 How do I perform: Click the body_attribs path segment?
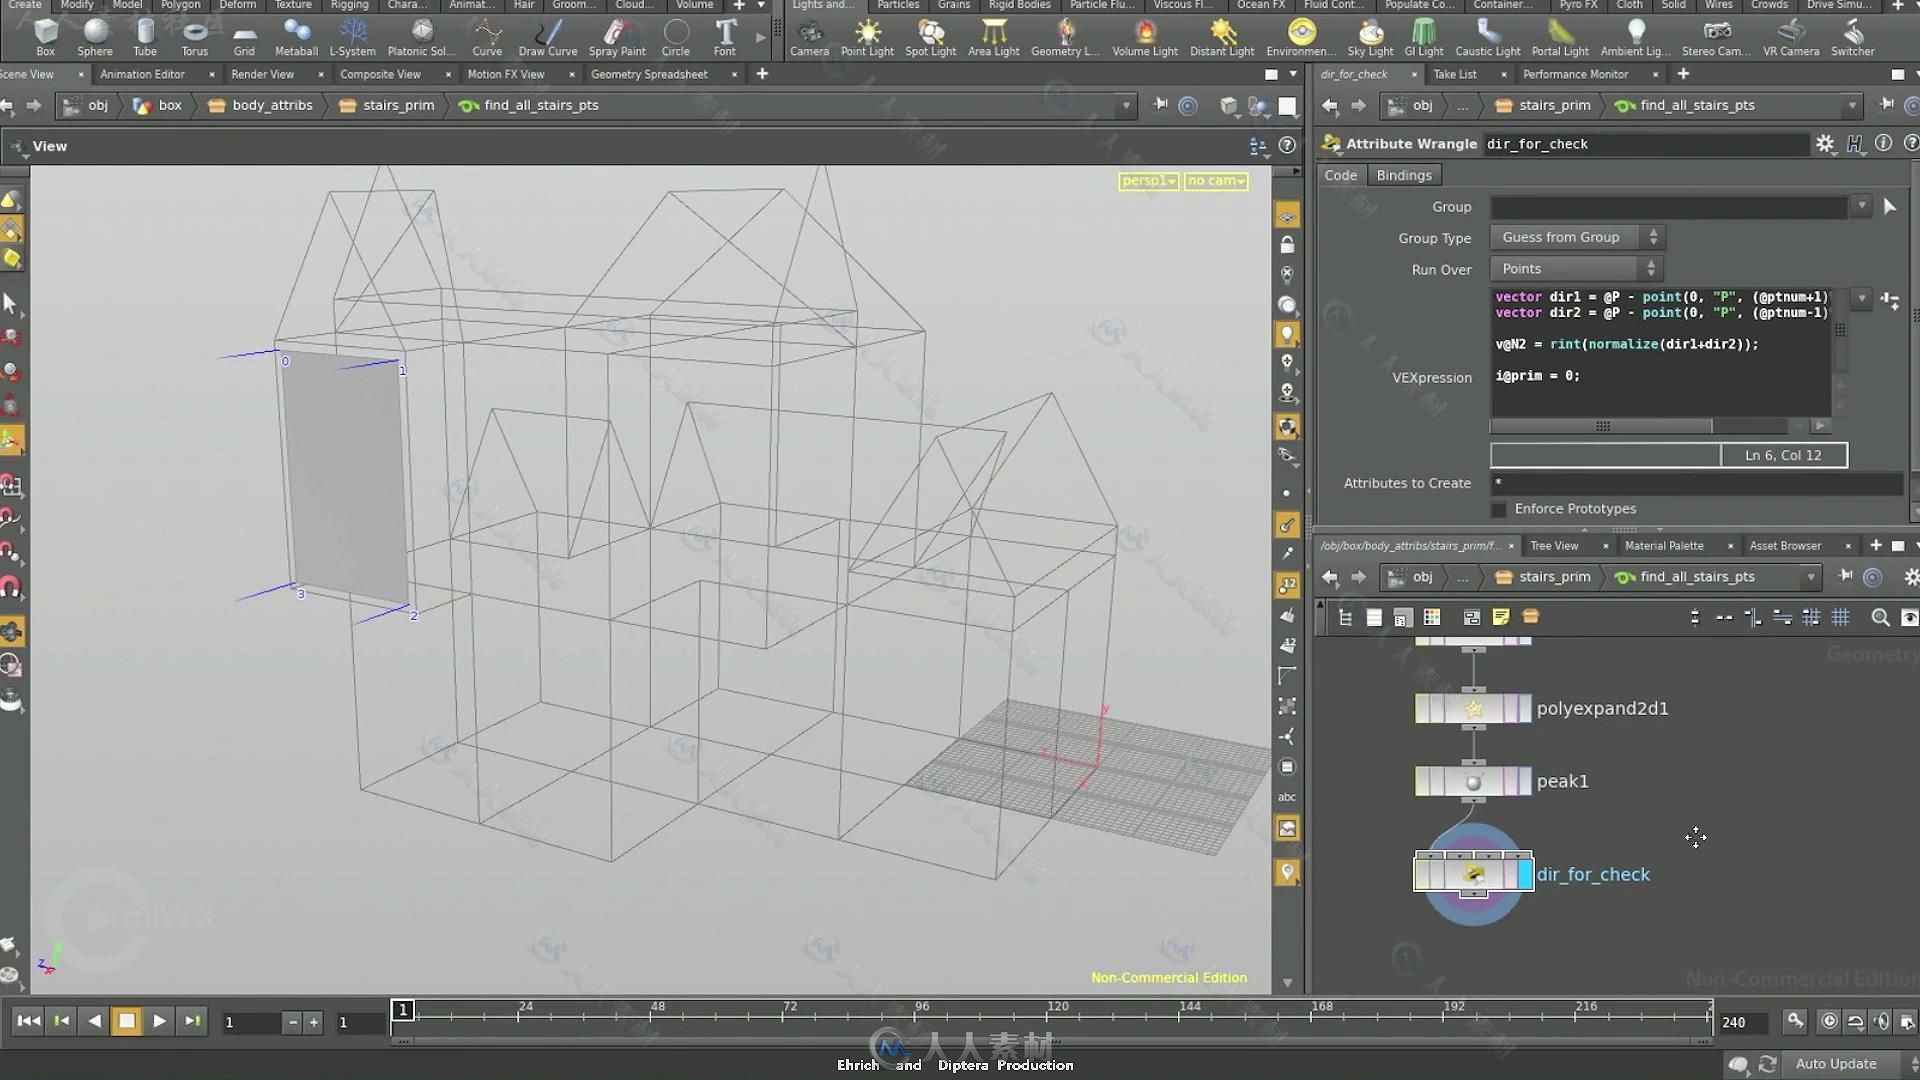260,105
